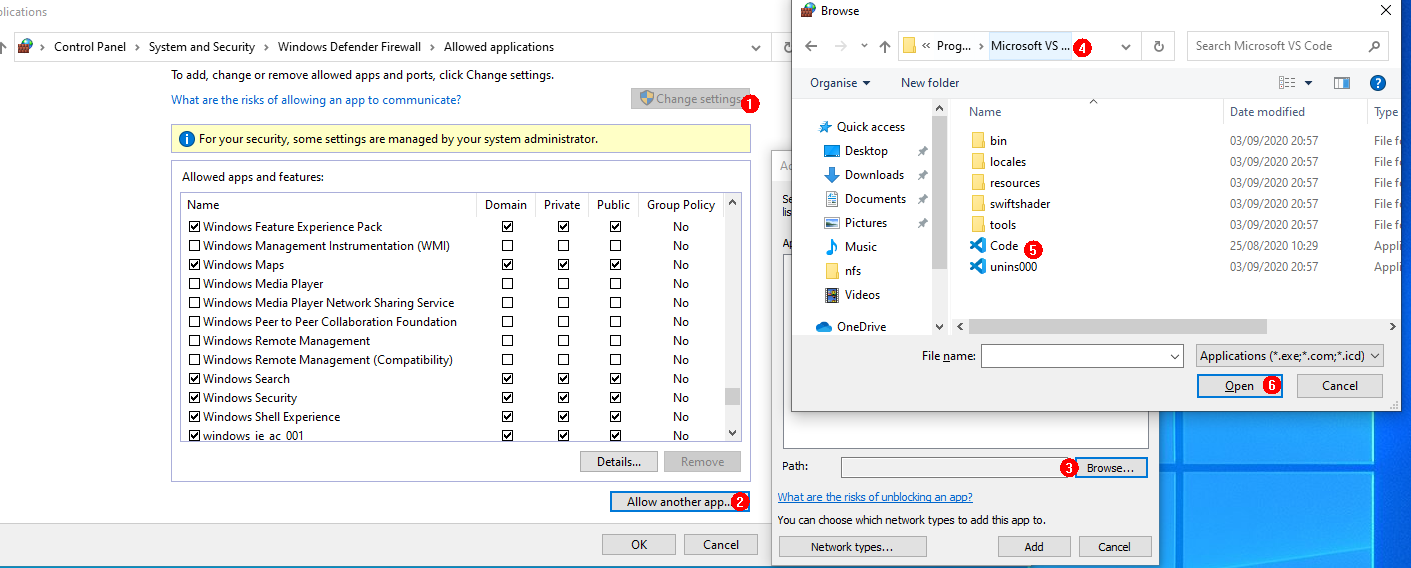Uncheck Windows Search Public checkbox
Image resolution: width=1411 pixels, height=568 pixels.
pyautogui.click(x=615, y=379)
